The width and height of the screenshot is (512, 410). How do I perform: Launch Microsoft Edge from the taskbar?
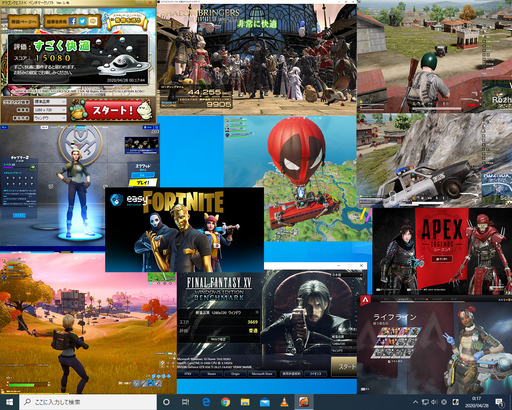206,402
